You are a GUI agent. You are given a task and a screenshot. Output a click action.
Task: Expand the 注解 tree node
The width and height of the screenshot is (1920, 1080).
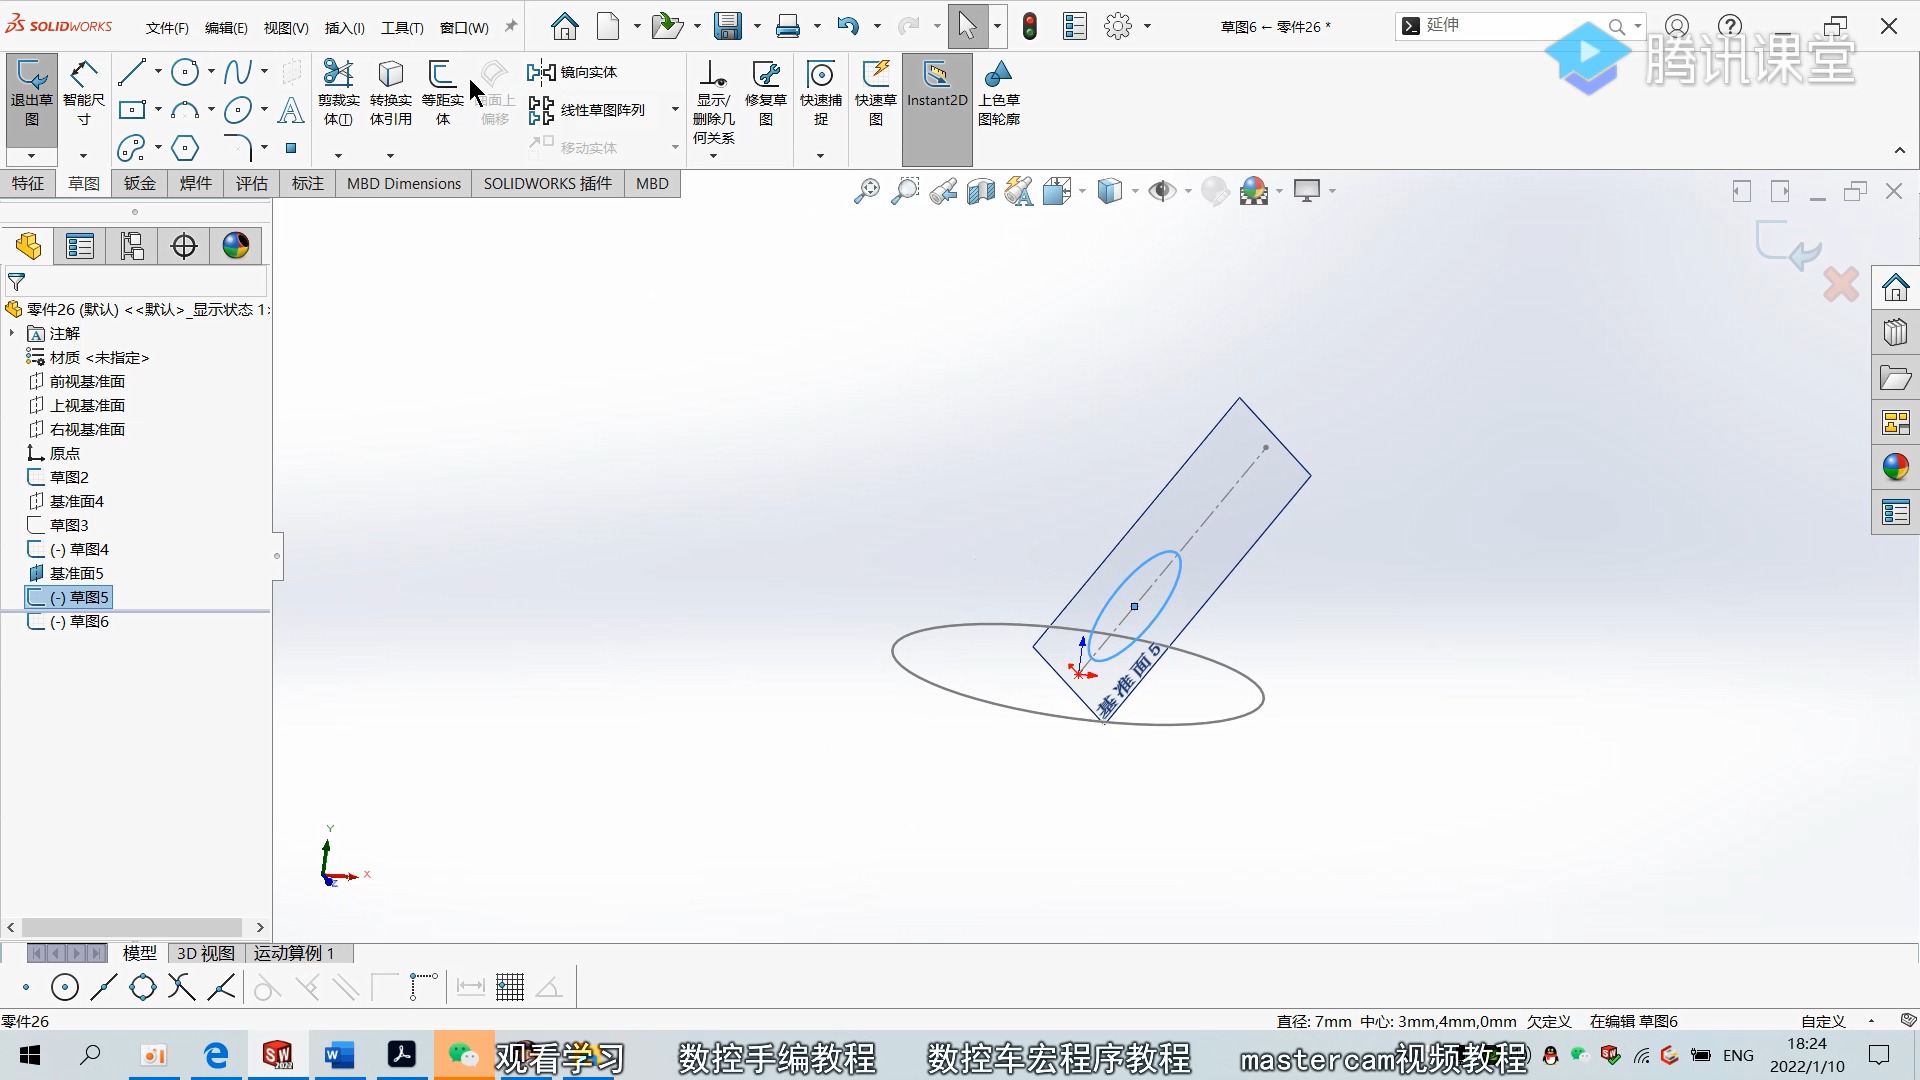tap(12, 333)
